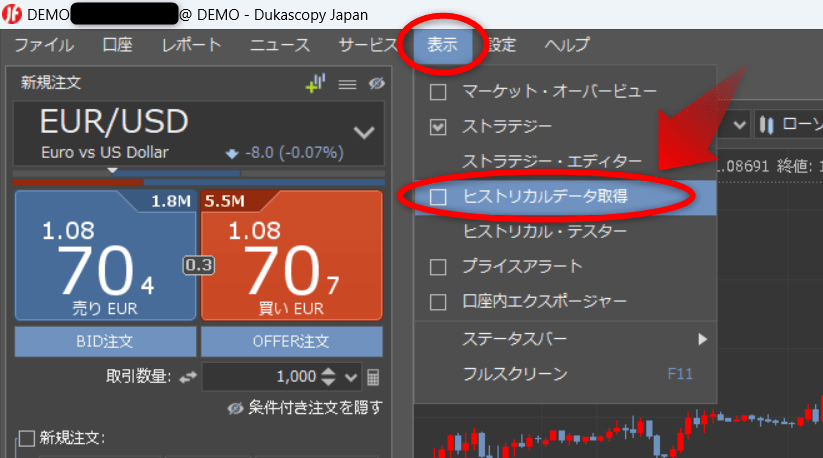Open the 設定 menu
The image size is (823, 458).
click(x=502, y=45)
